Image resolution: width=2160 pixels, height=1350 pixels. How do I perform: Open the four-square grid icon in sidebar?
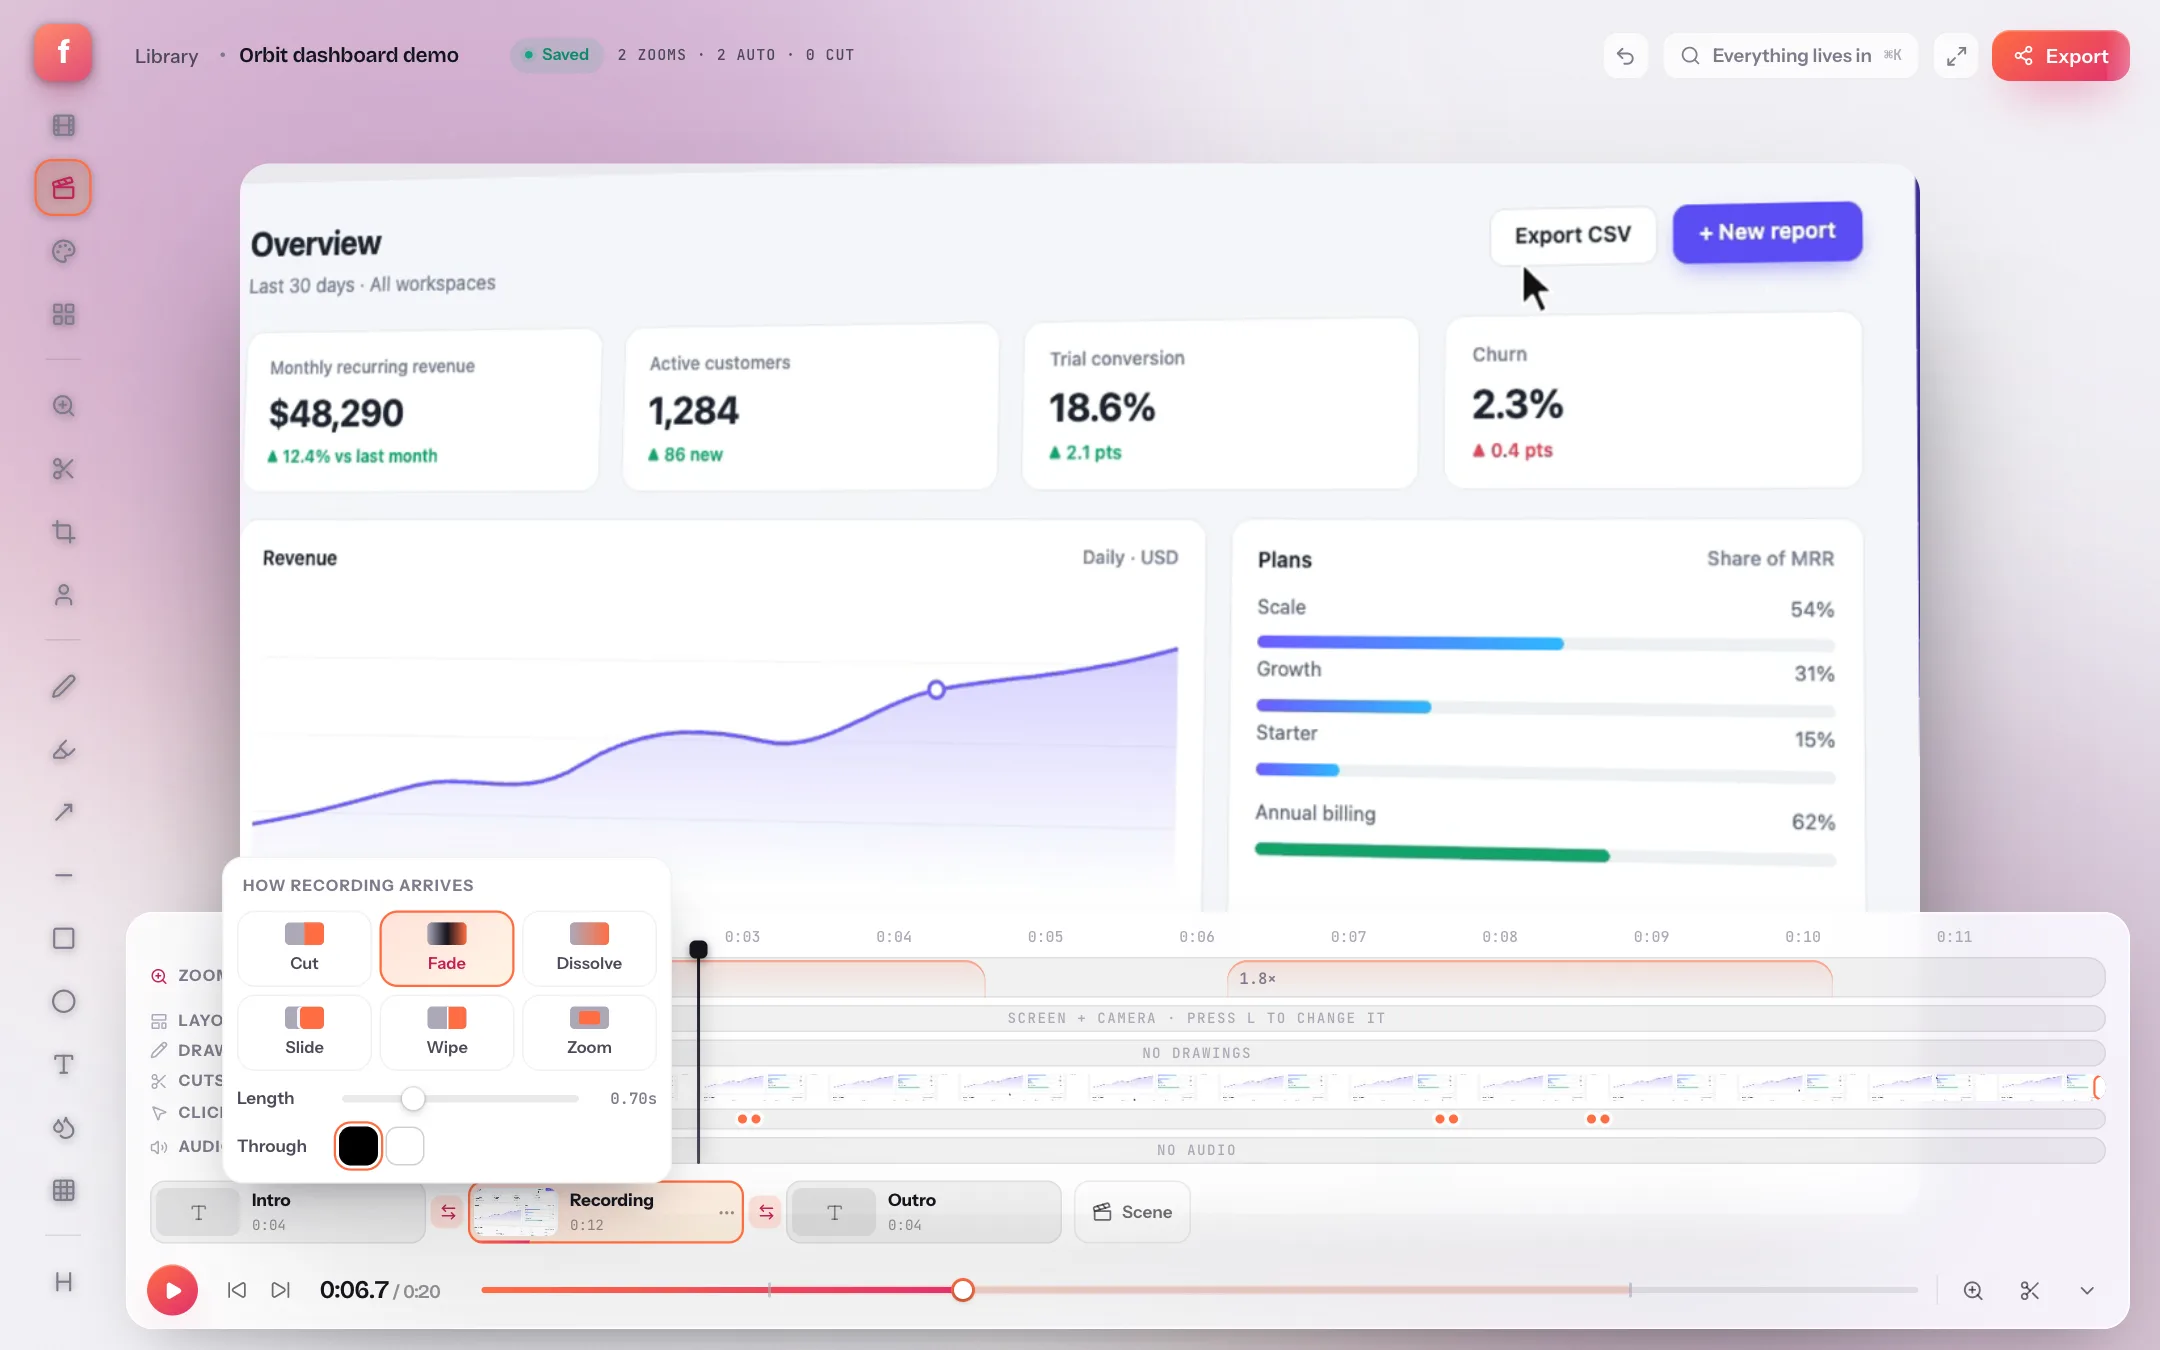(63, 315)
